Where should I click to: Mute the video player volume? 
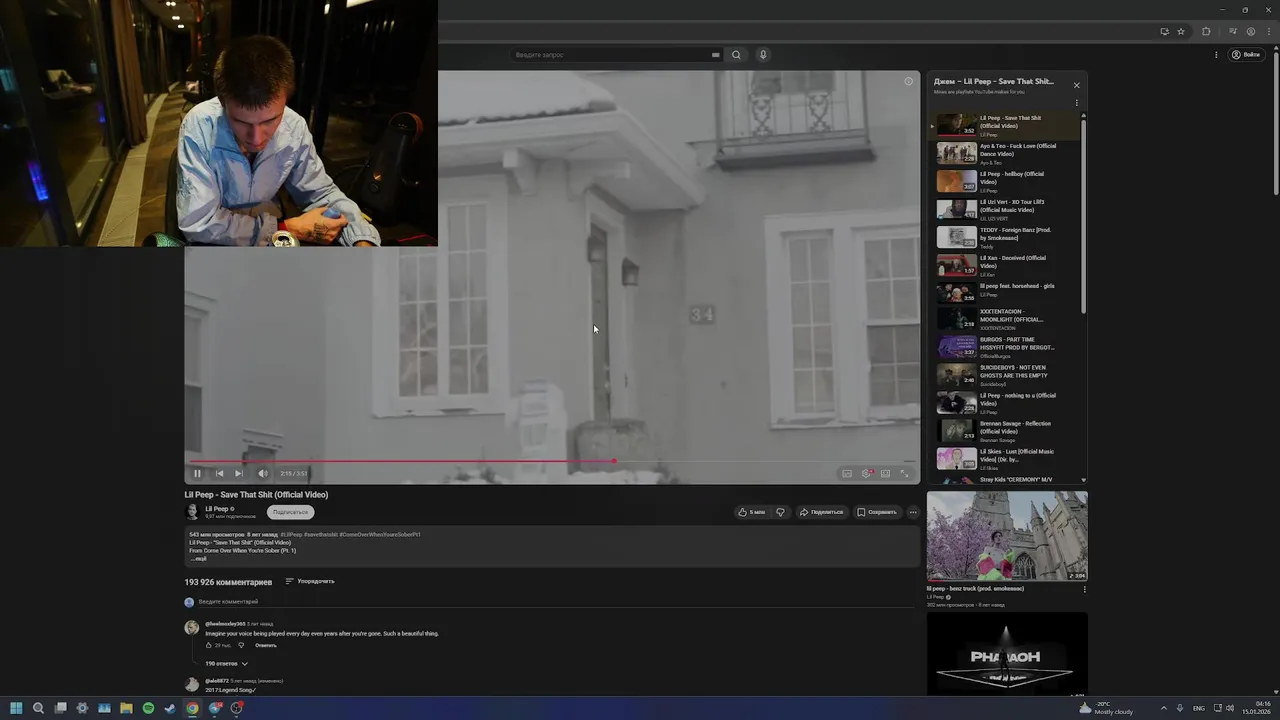tap(262, 473)
